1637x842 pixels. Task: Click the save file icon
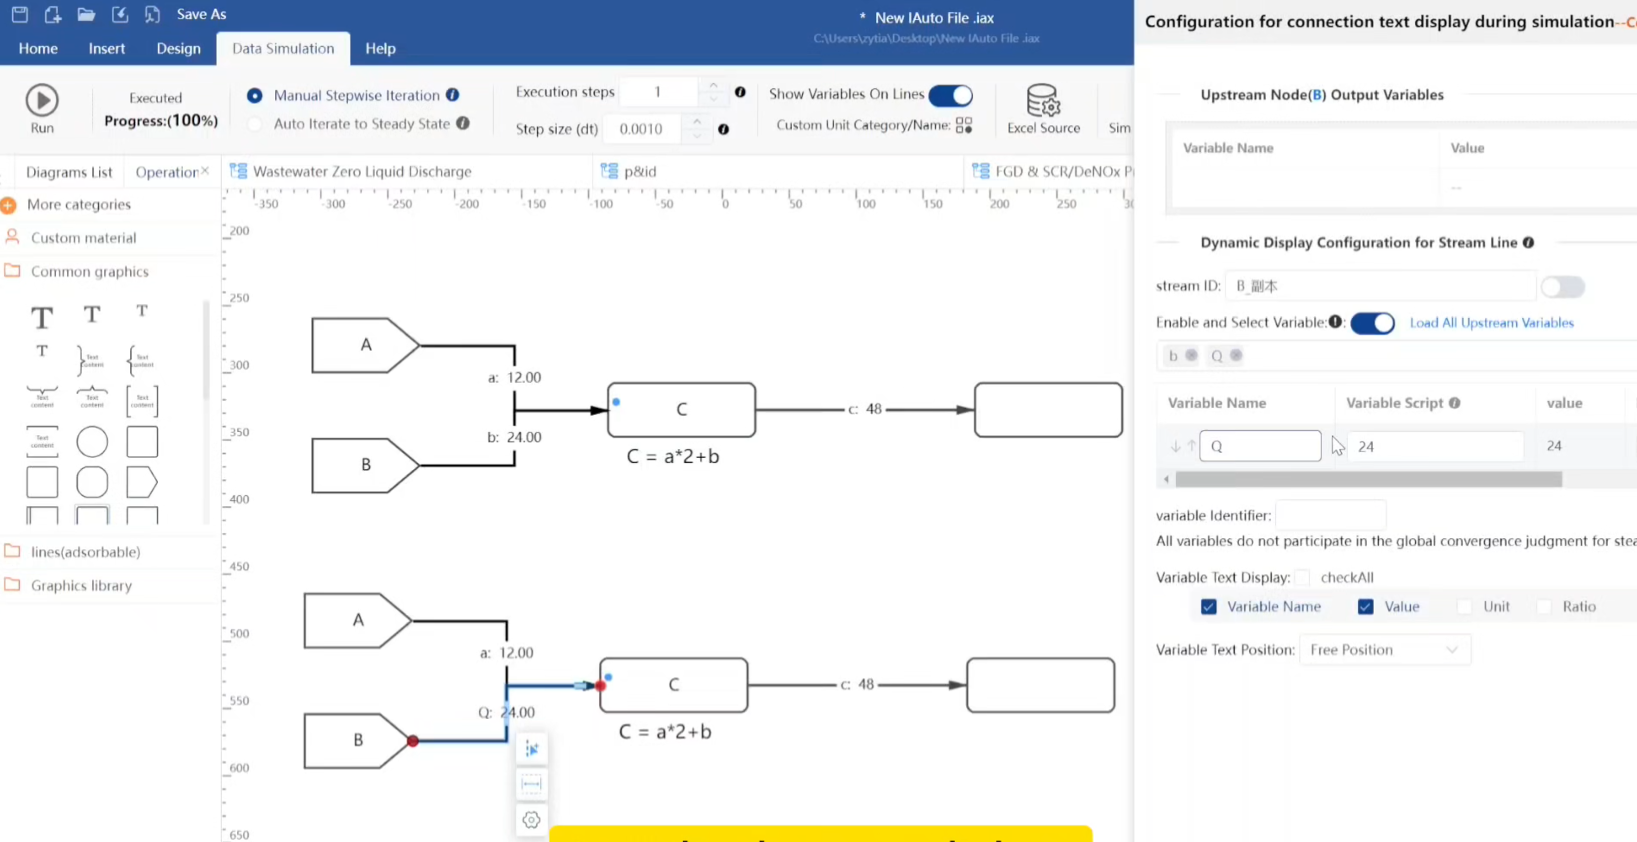20,14
